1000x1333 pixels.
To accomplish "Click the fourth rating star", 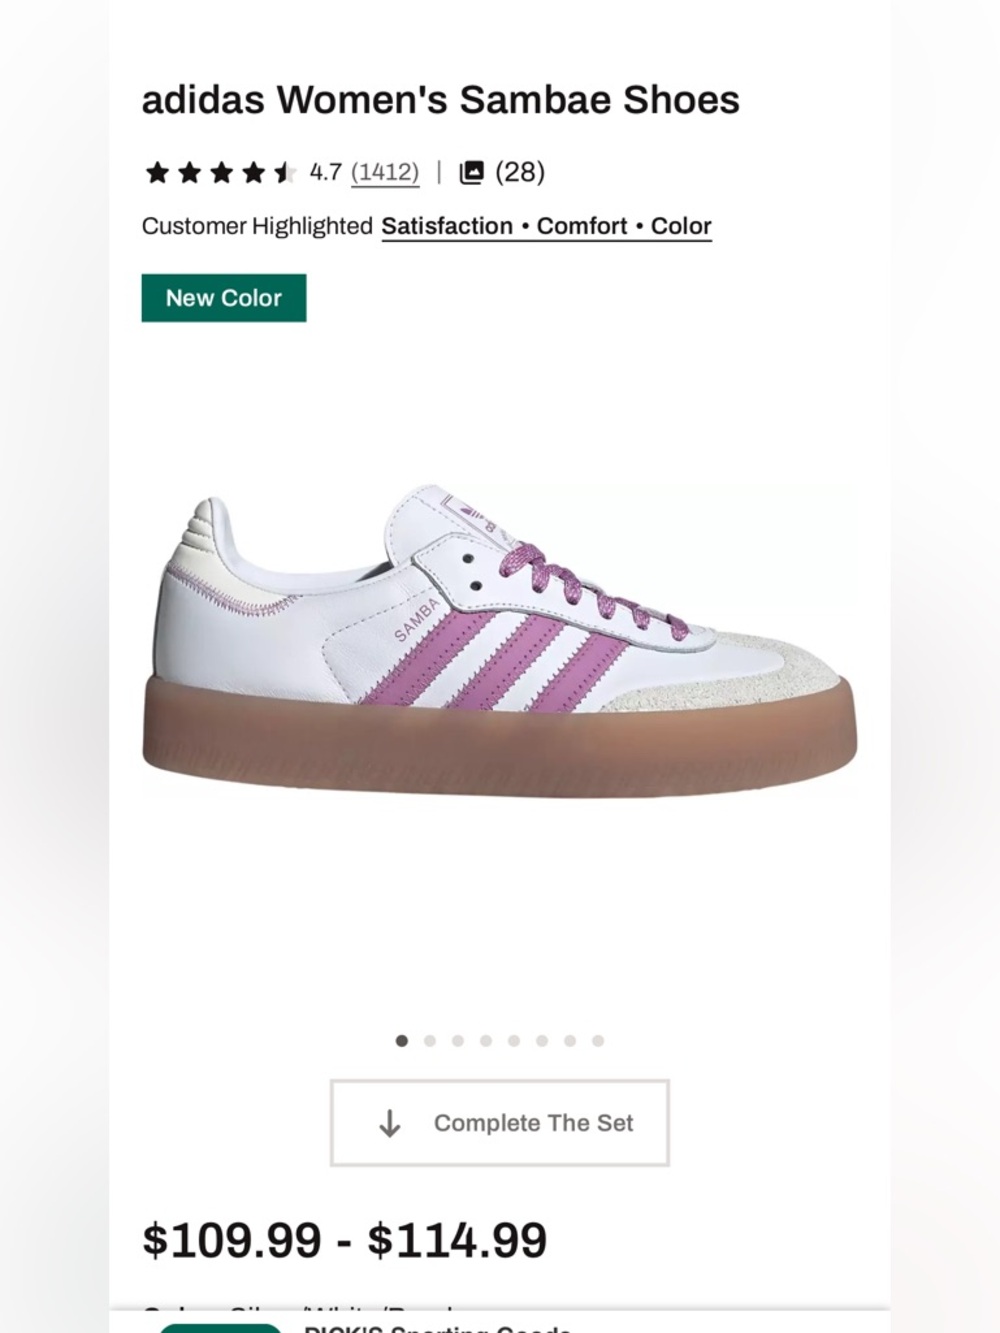I will 253,171.
